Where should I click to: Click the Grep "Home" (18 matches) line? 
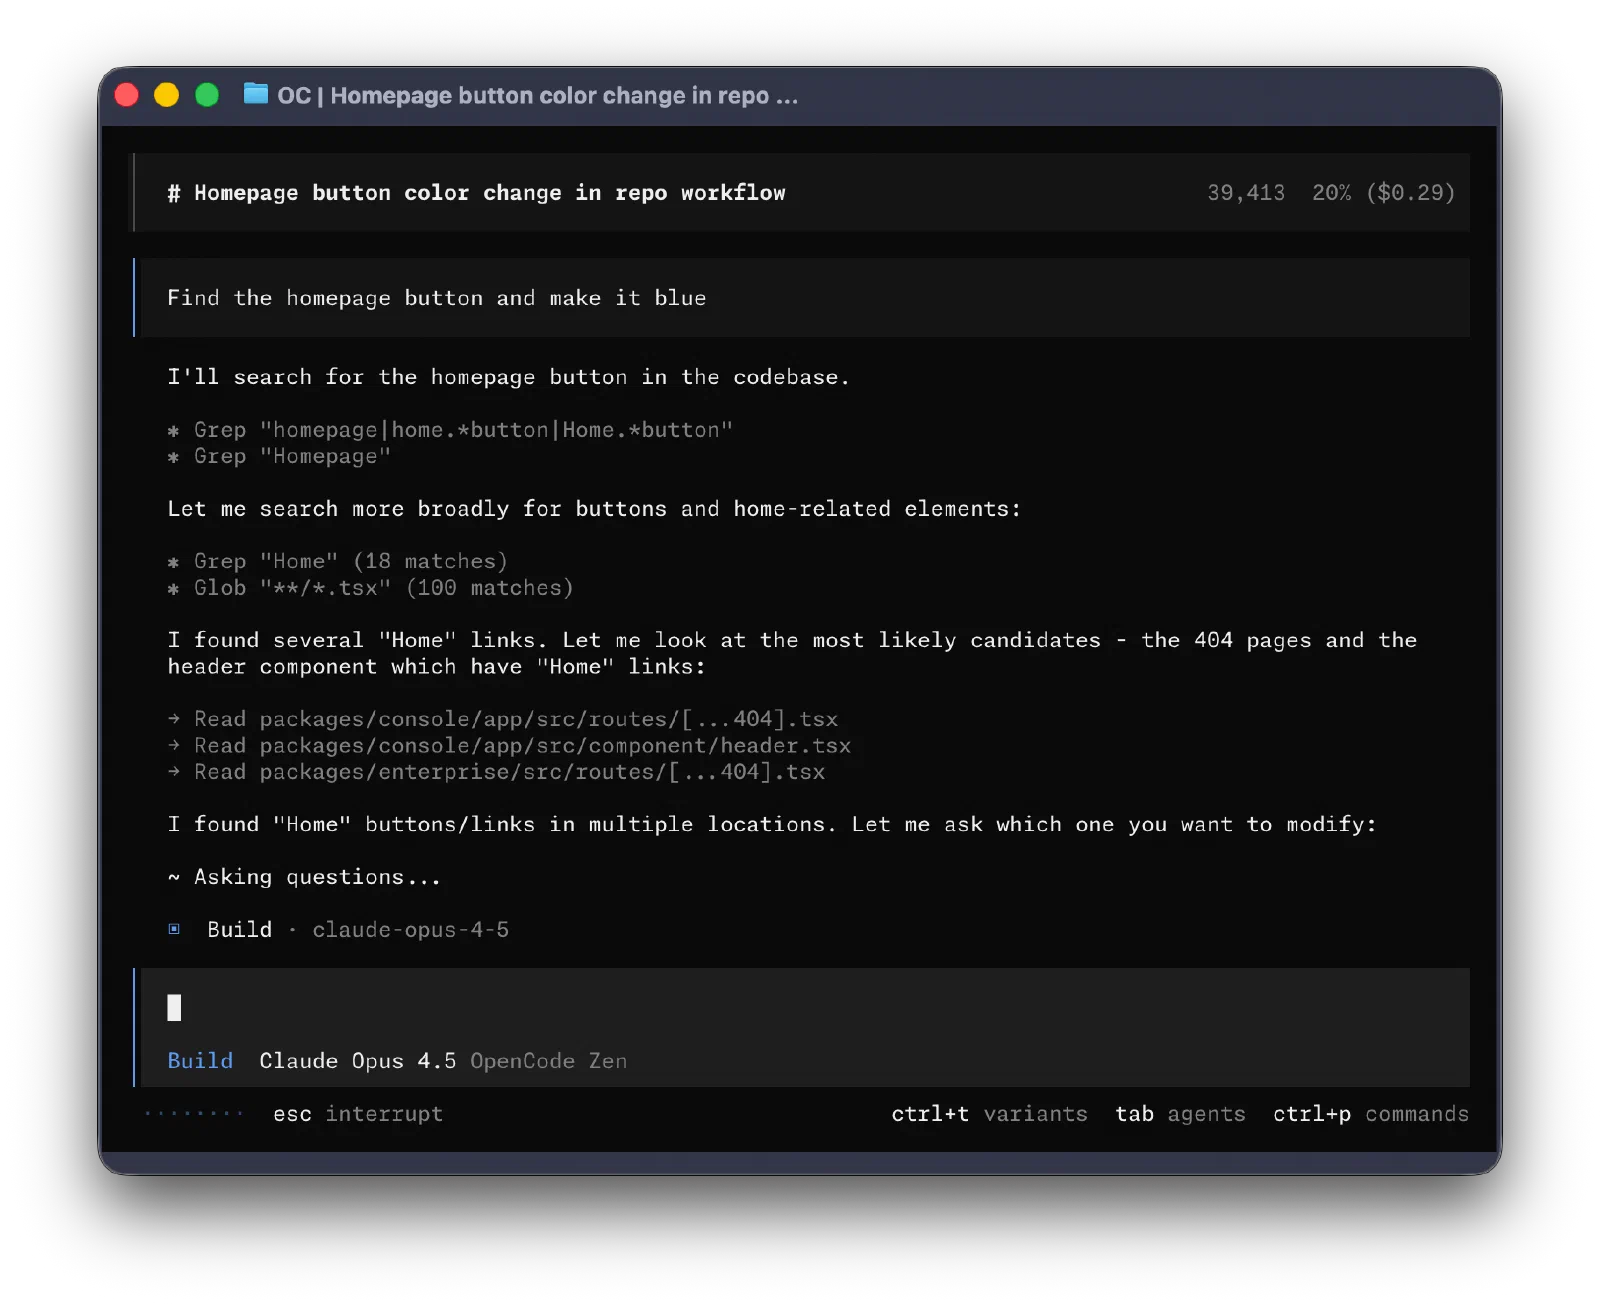(x=338, y=561)
